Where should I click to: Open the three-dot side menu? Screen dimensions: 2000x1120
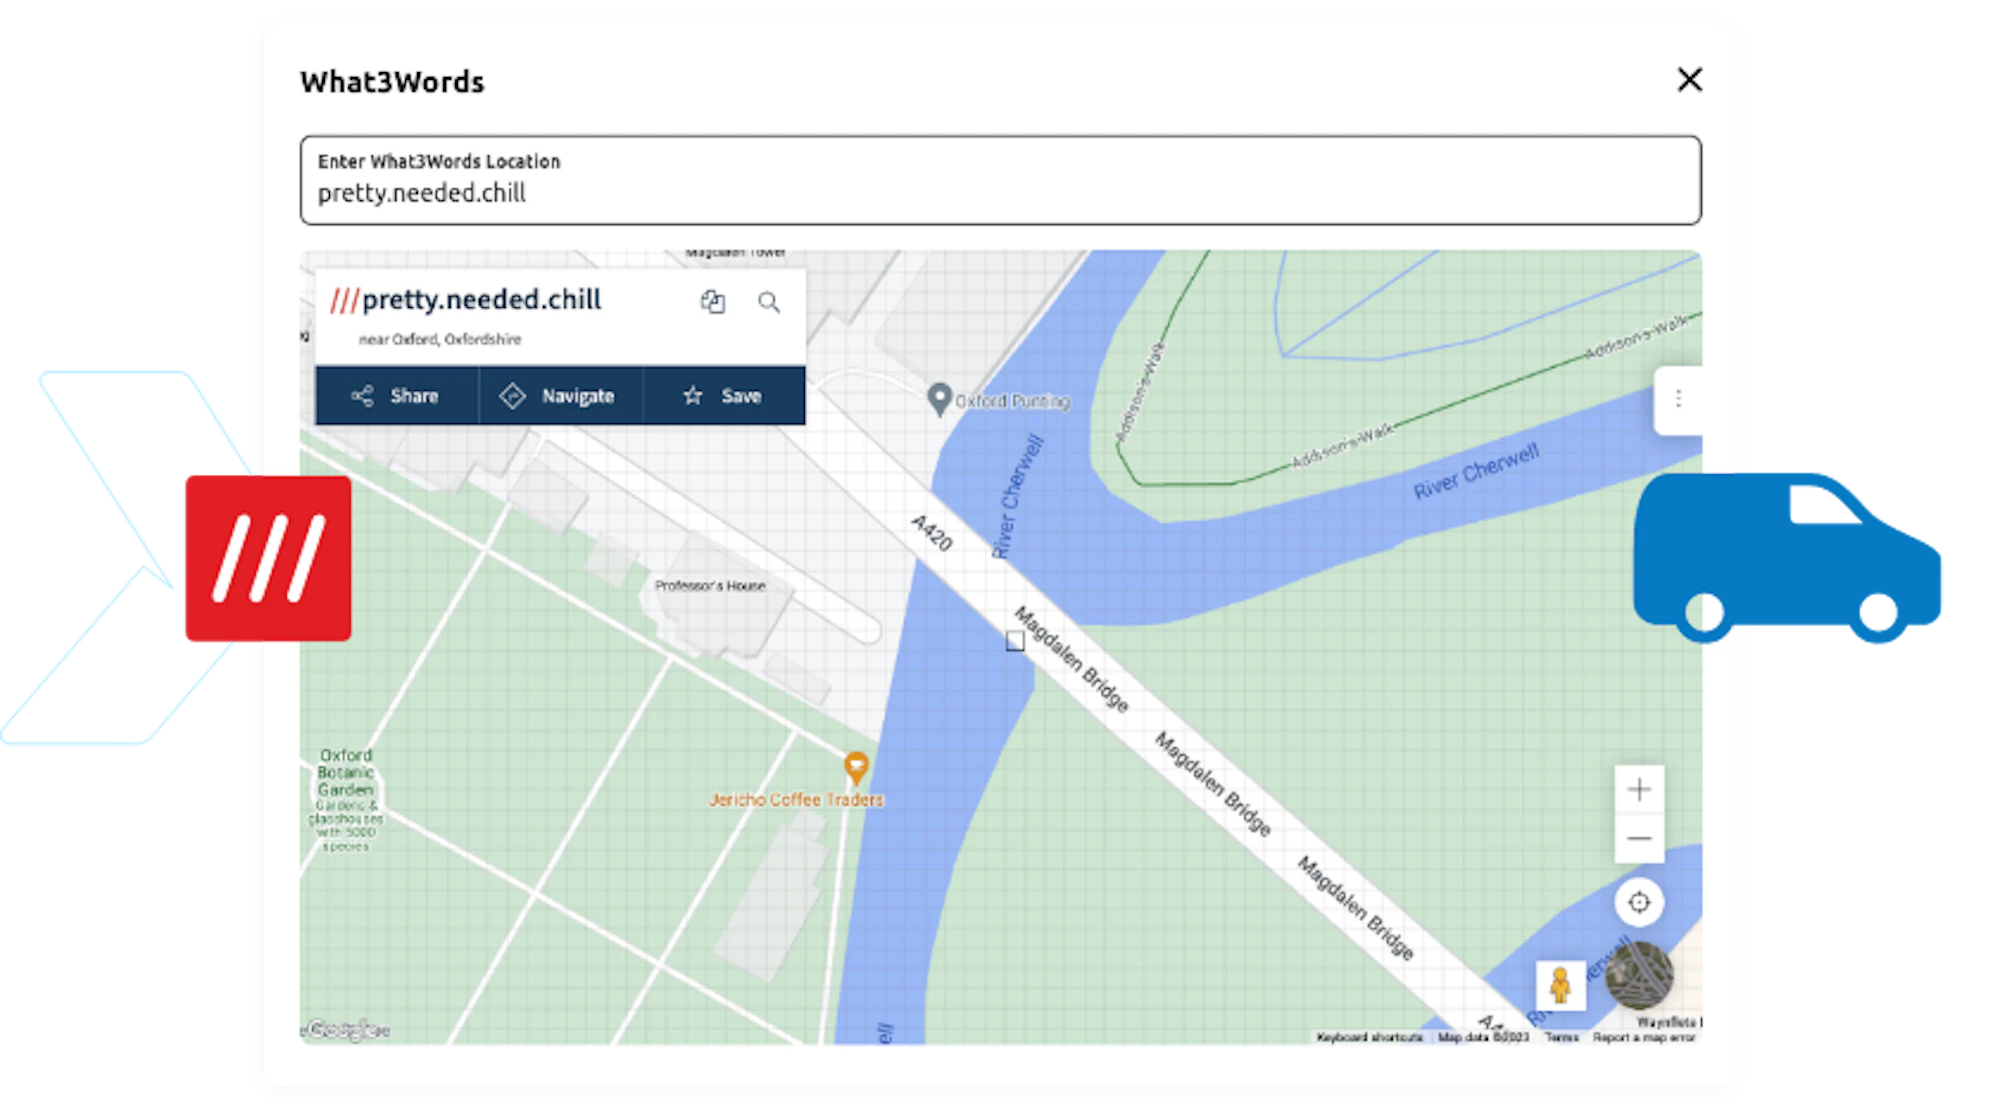(x=1678, y=399)
